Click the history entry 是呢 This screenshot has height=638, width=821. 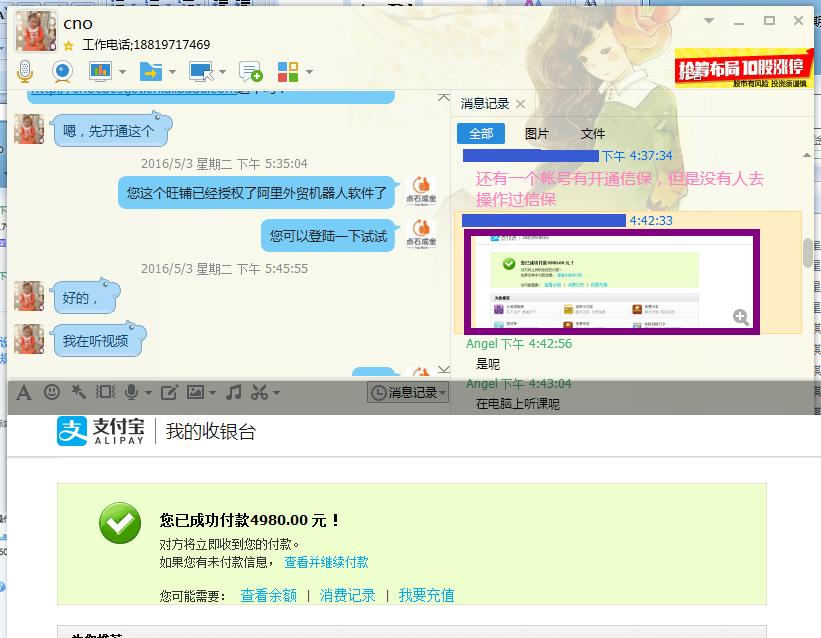[487, 364]
